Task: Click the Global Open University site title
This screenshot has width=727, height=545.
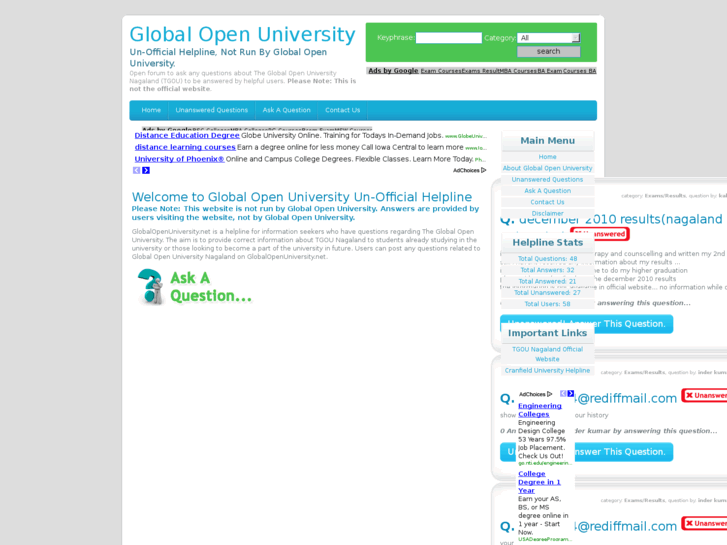Action: pos(242,34)
